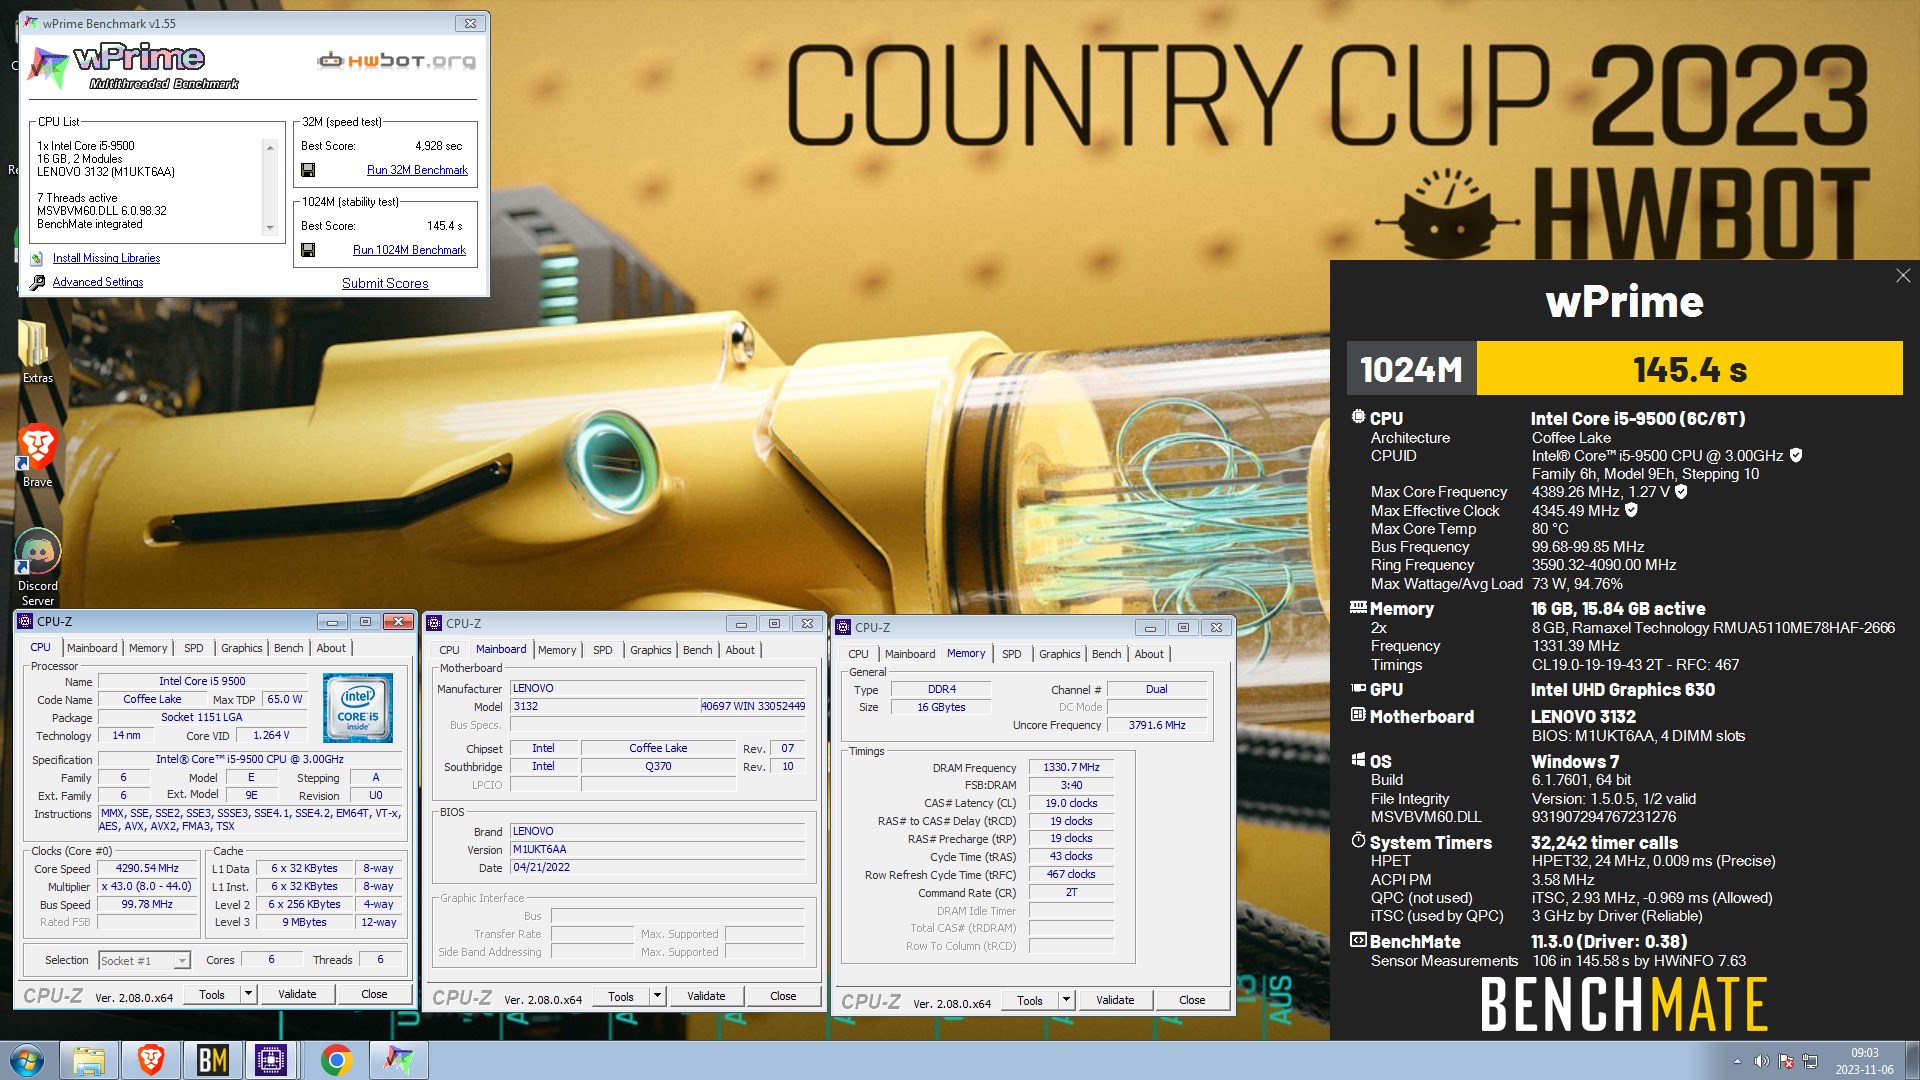Screen dimensions: 1920x1080
Task: Switch to CPU tab in Mainboard CPU-Z window
Action: pyautogui.click(x=450, y=650)
